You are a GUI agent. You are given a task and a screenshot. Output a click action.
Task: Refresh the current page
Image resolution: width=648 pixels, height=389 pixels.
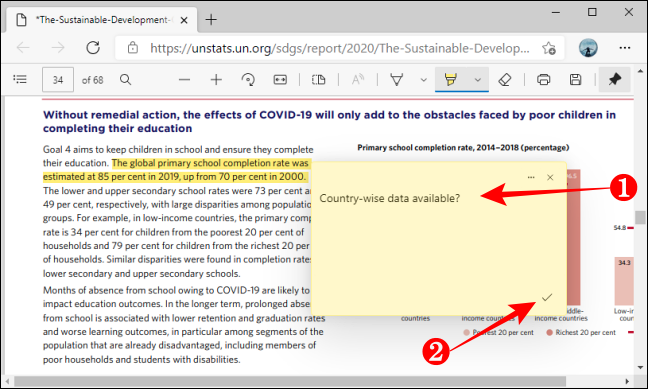93,48
